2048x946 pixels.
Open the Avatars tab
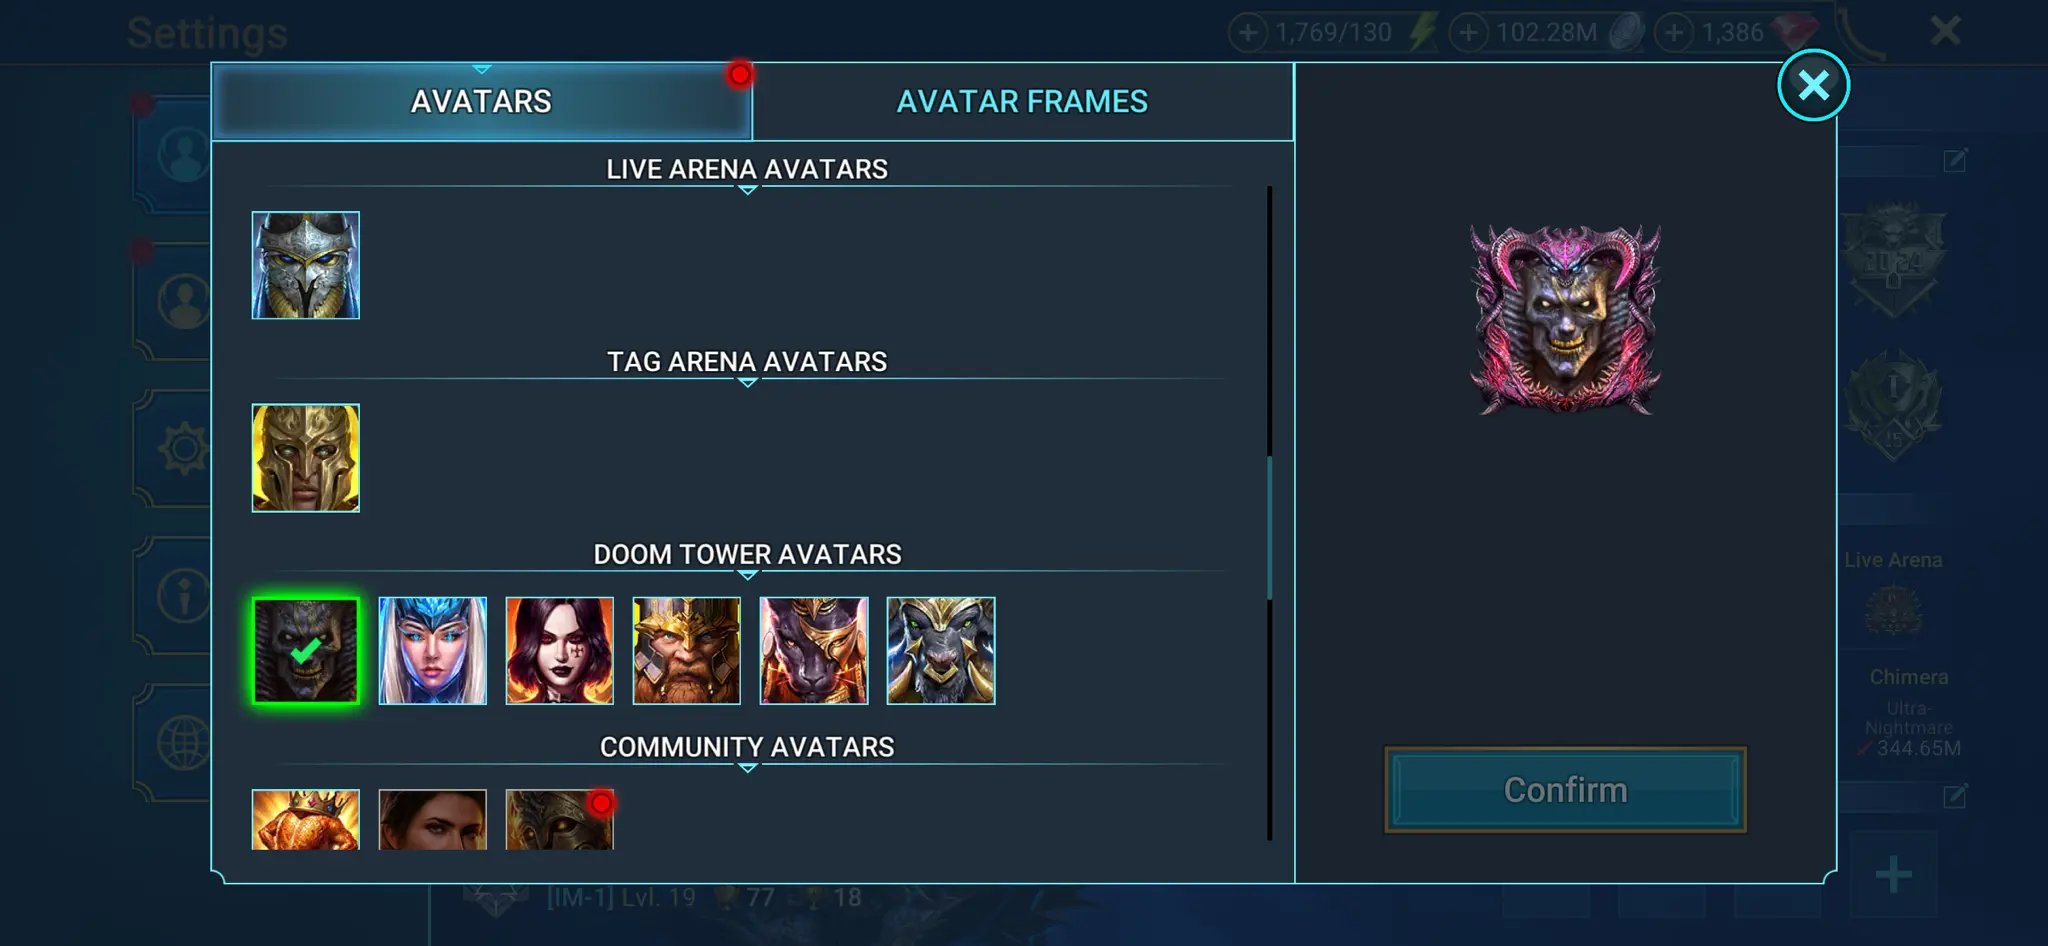[481, 101]
